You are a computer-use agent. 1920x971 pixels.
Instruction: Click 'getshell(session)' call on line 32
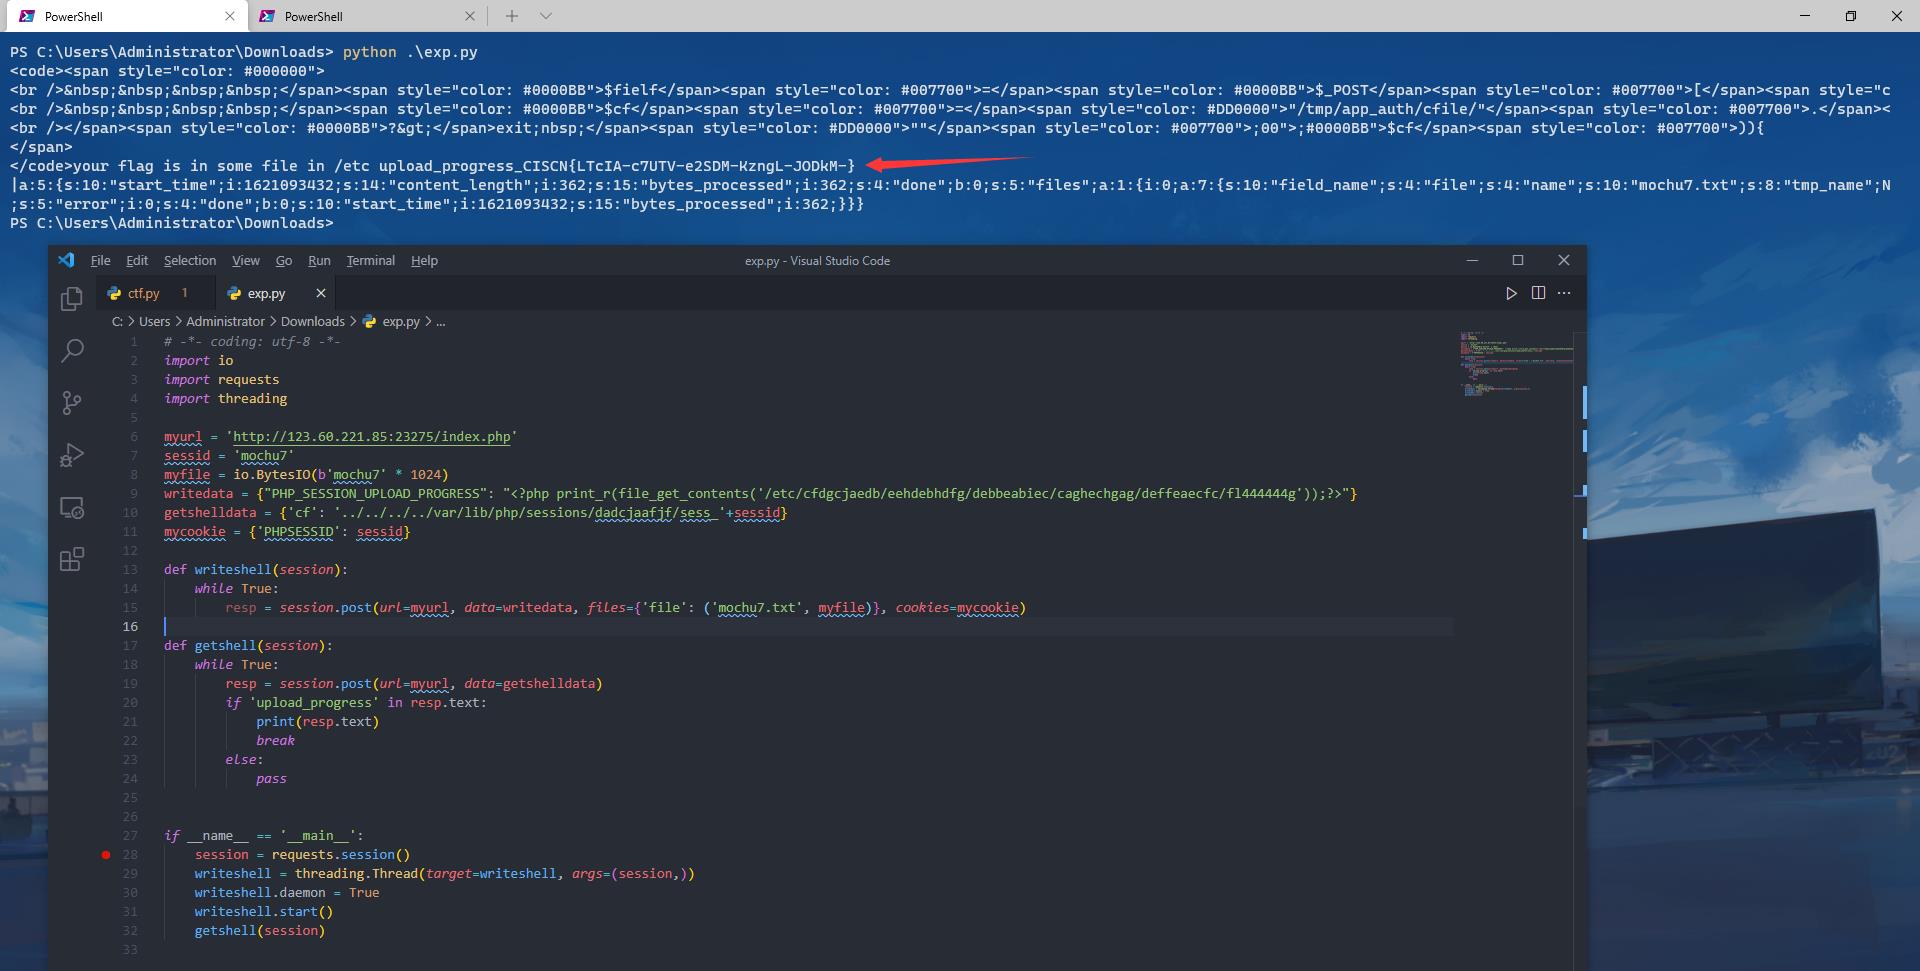[x=260, y=930]
